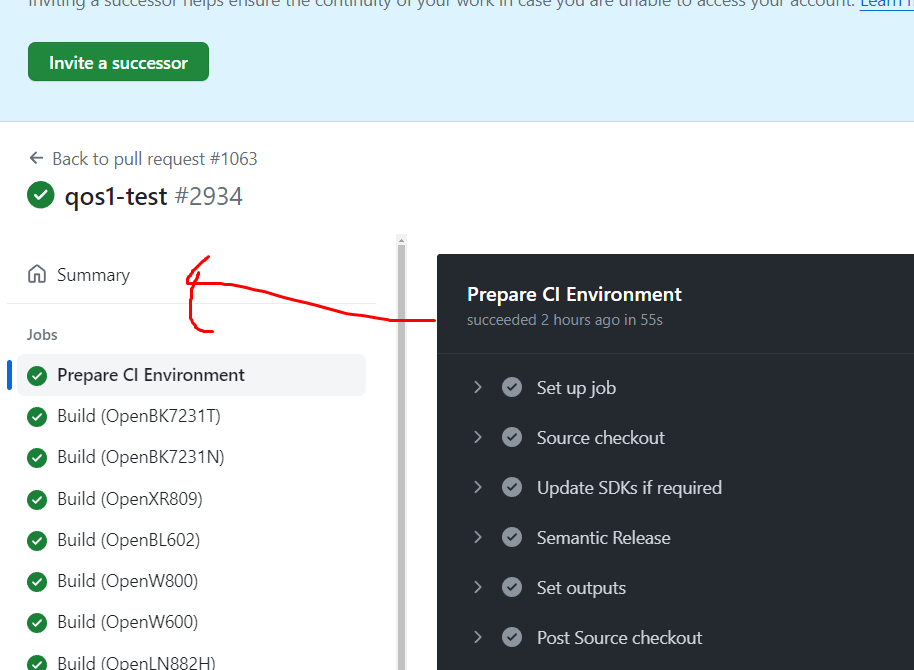Click the check icon of Set up job
The height and width of the screenshot is (670, 914).
point(512,387)
